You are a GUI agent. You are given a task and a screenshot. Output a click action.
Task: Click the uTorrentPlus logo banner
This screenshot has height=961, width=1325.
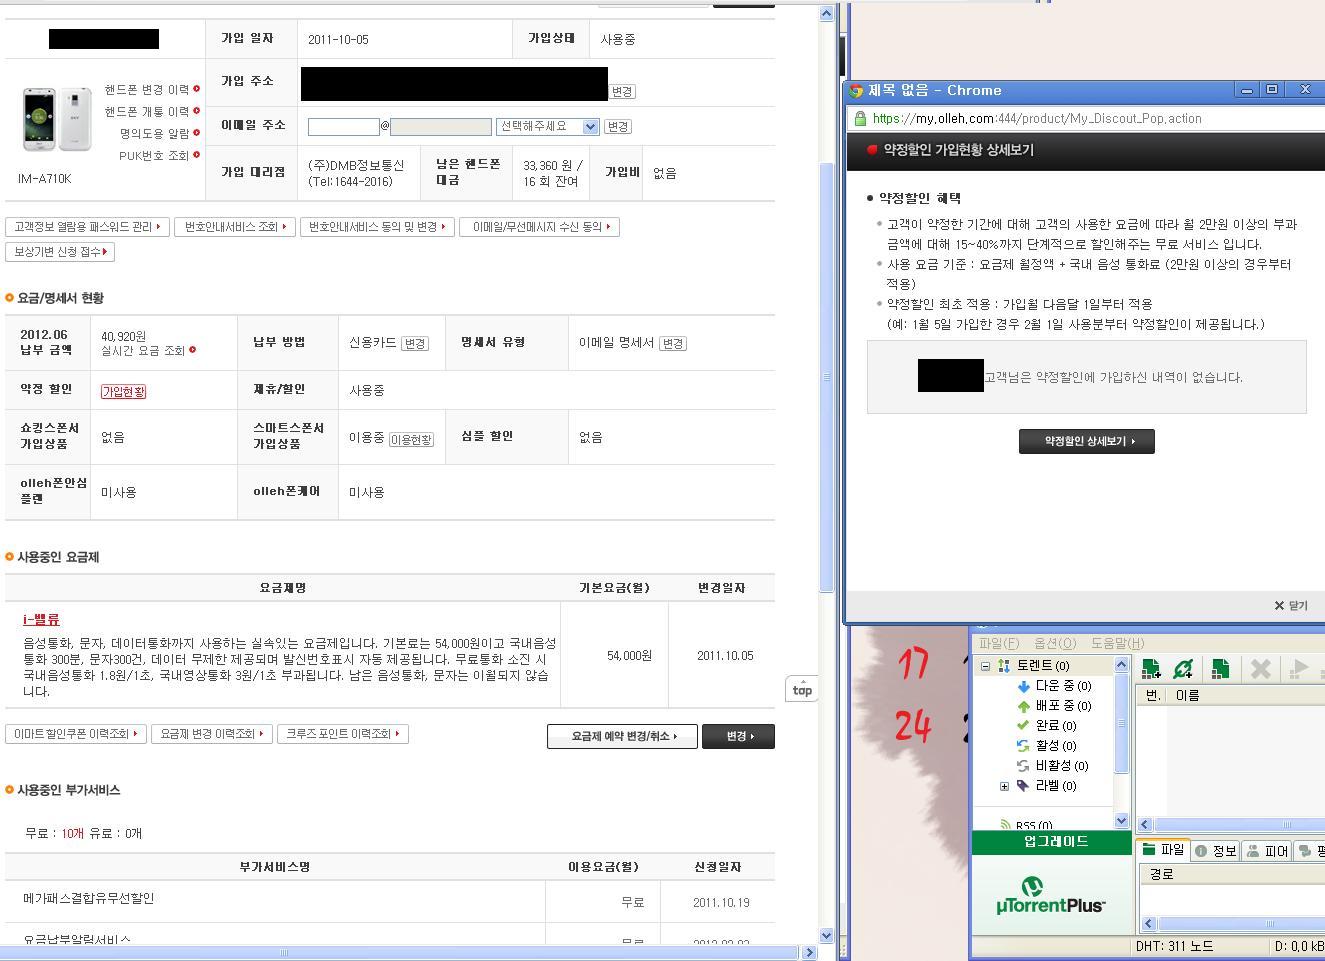click(x=1051, y=894)
